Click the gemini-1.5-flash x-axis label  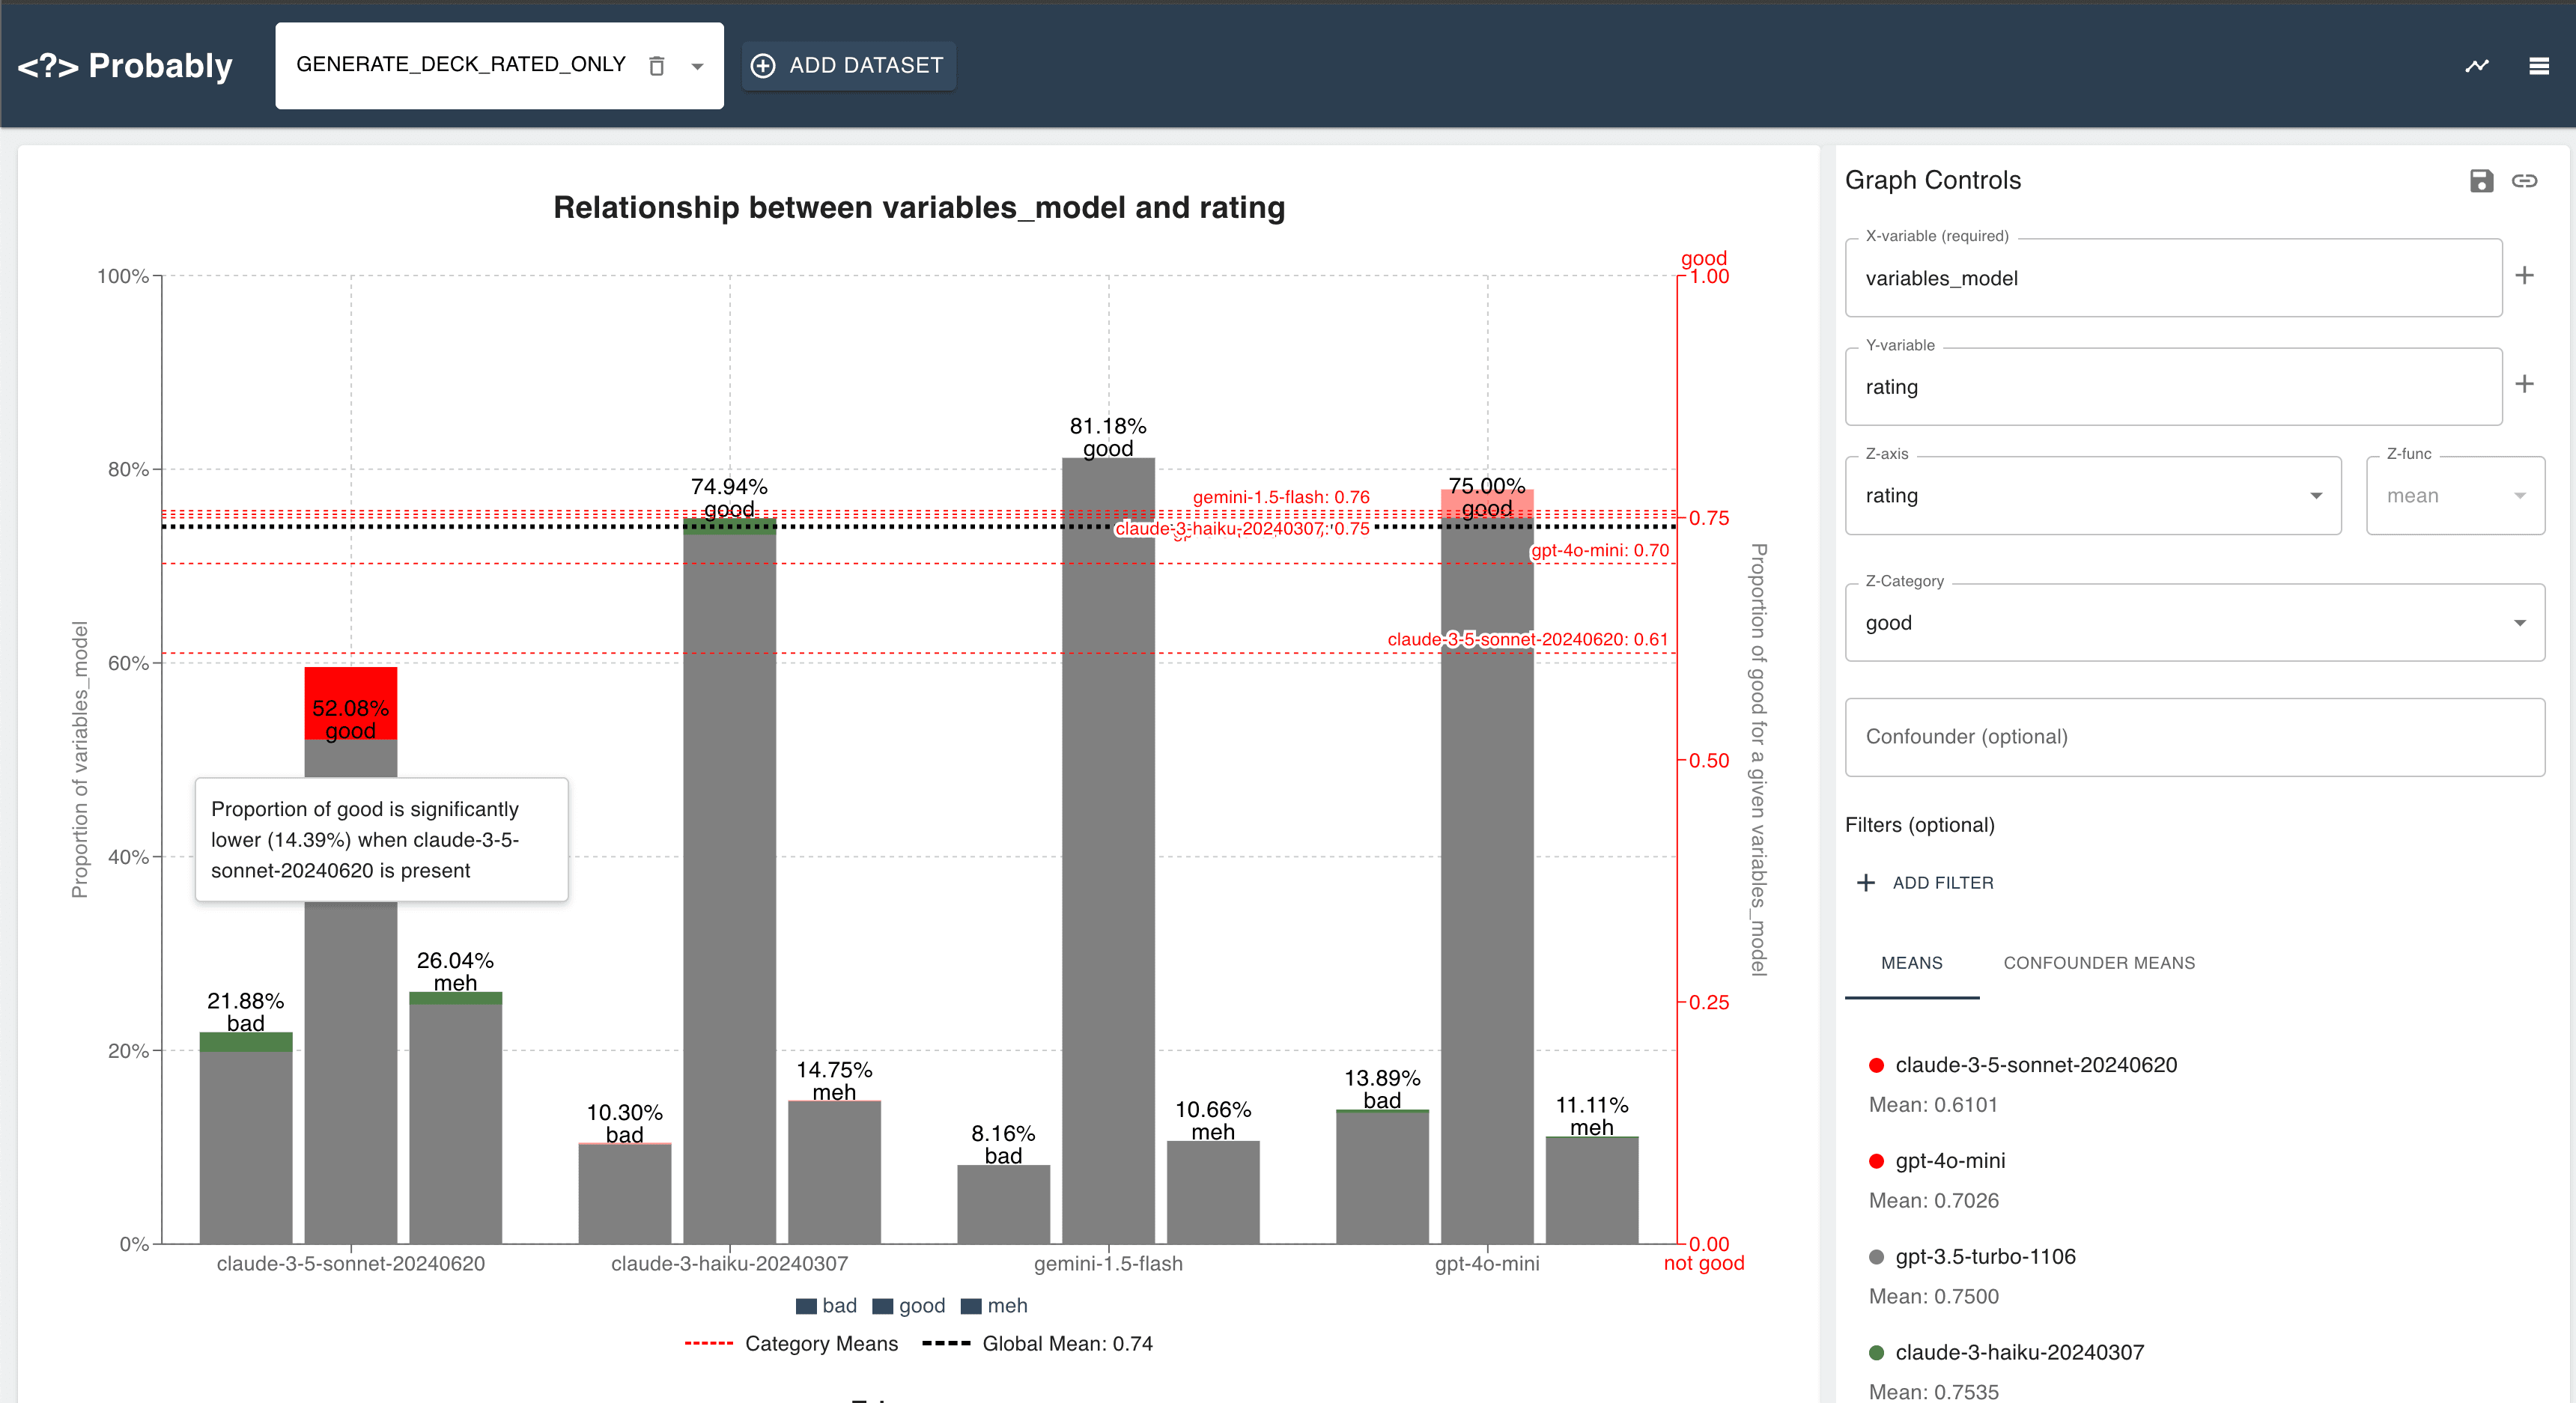coord(1108,1264)
